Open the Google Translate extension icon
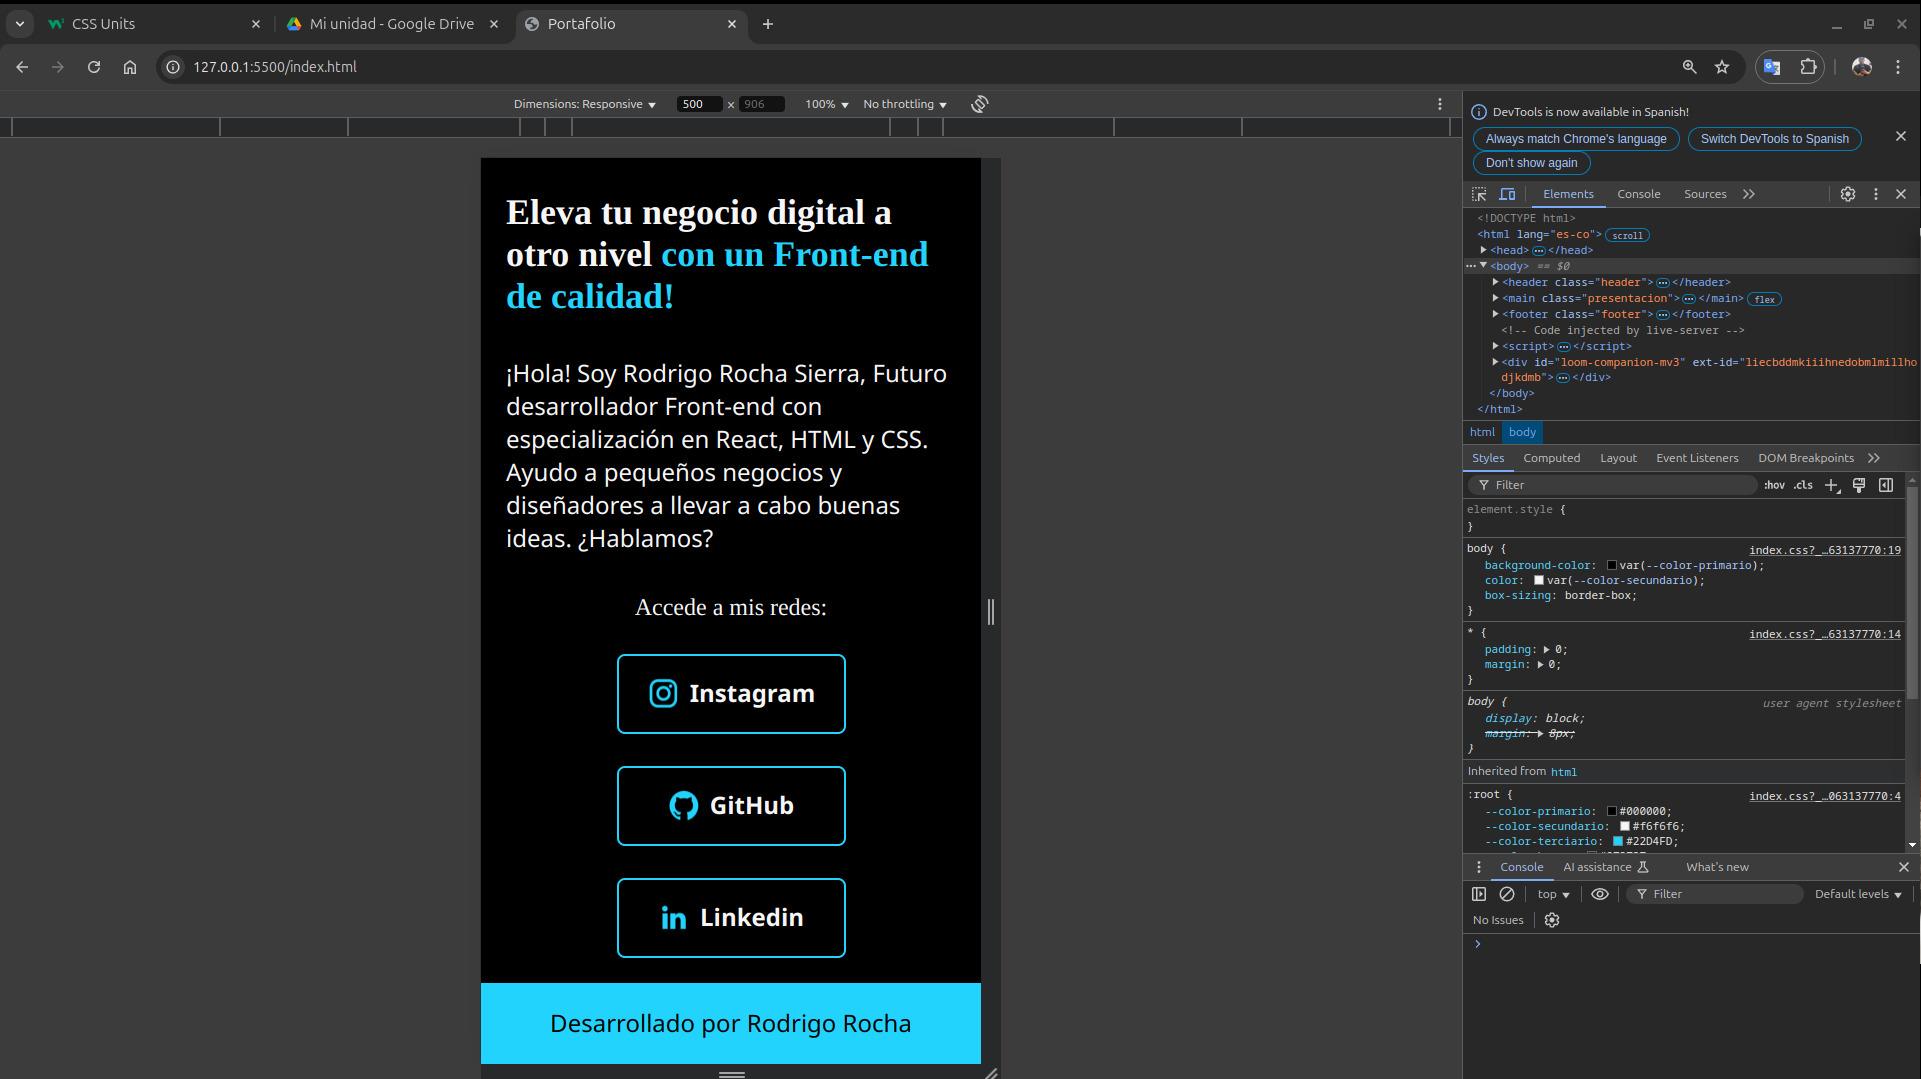 1772,67
